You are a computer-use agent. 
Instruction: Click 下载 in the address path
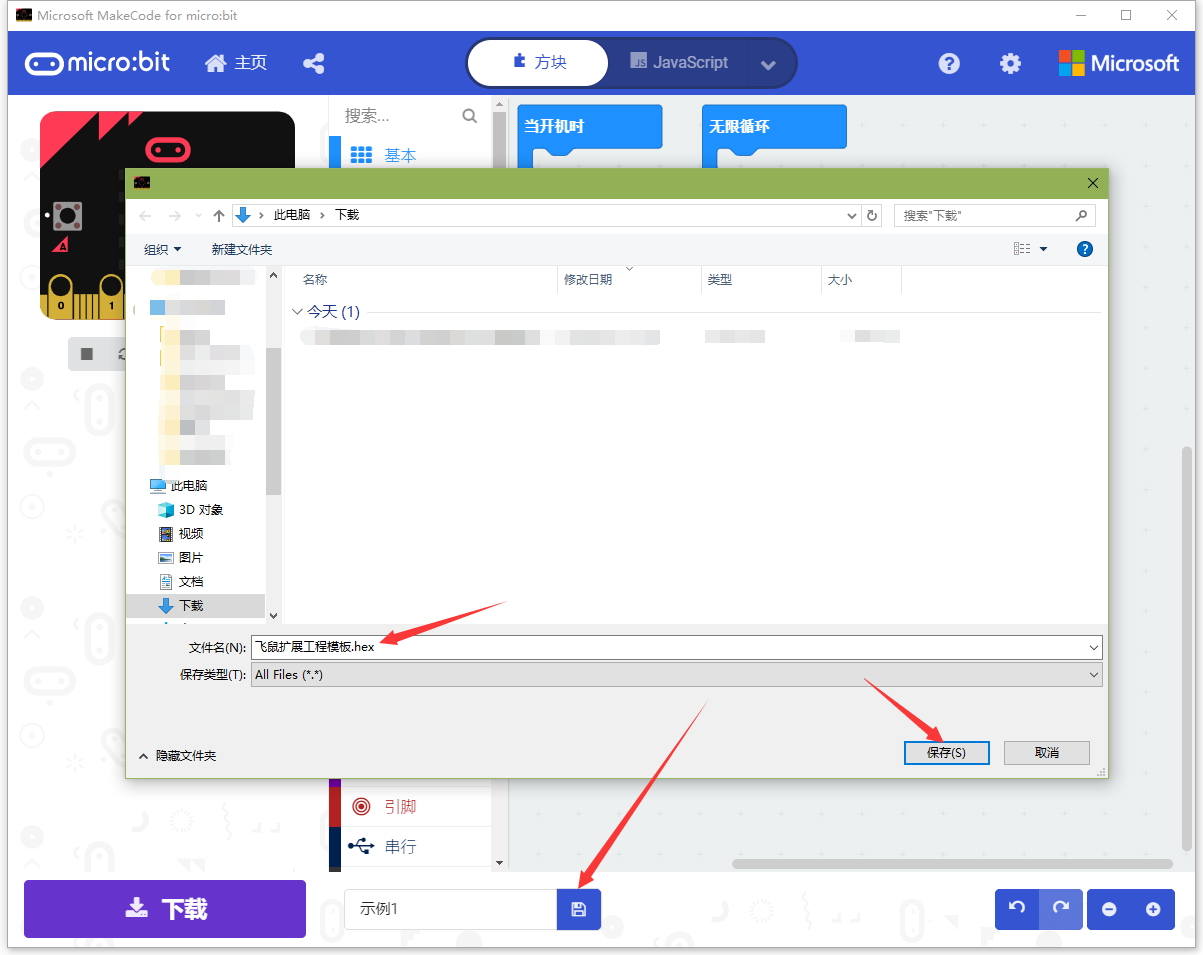tap(347, 215)
